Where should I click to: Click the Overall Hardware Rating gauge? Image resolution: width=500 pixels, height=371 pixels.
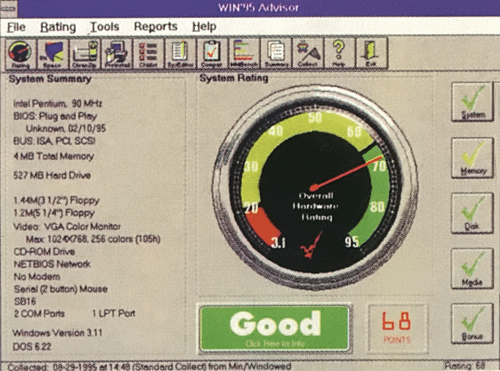click(315, 187)
